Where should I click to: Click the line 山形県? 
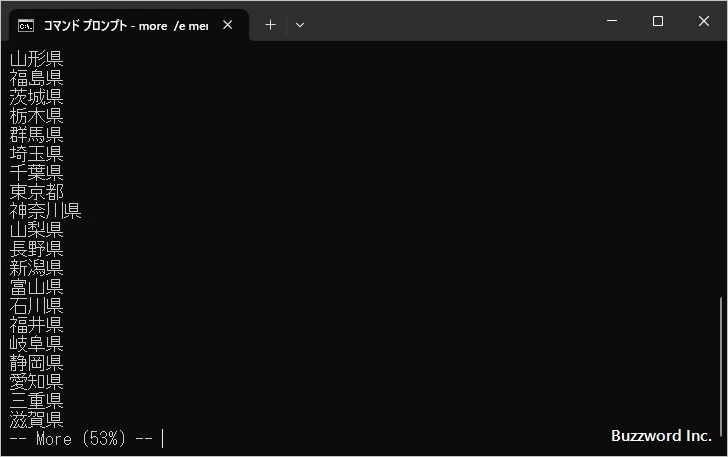coord(36,59)
